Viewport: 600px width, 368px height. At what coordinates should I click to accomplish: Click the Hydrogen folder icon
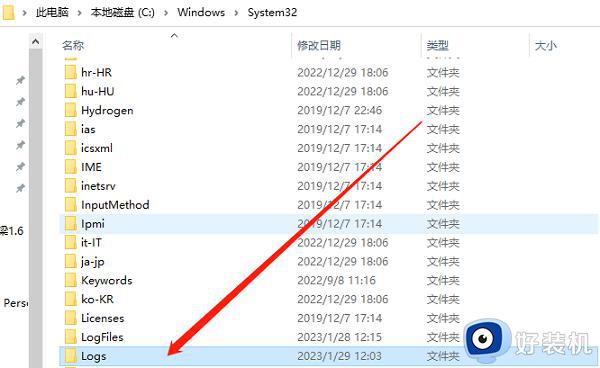(70, 110)
